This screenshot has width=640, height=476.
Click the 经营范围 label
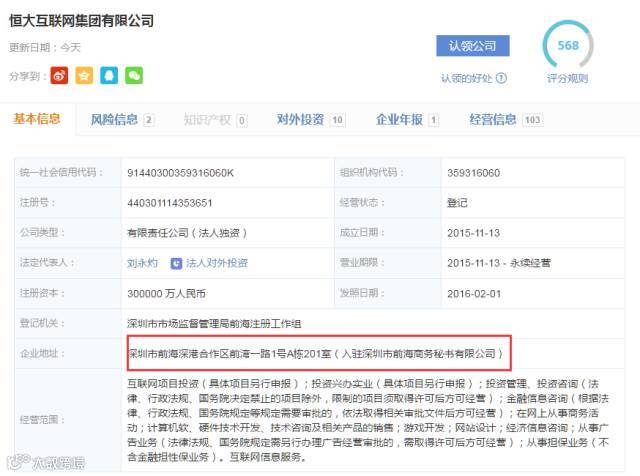tap(42, 420)
